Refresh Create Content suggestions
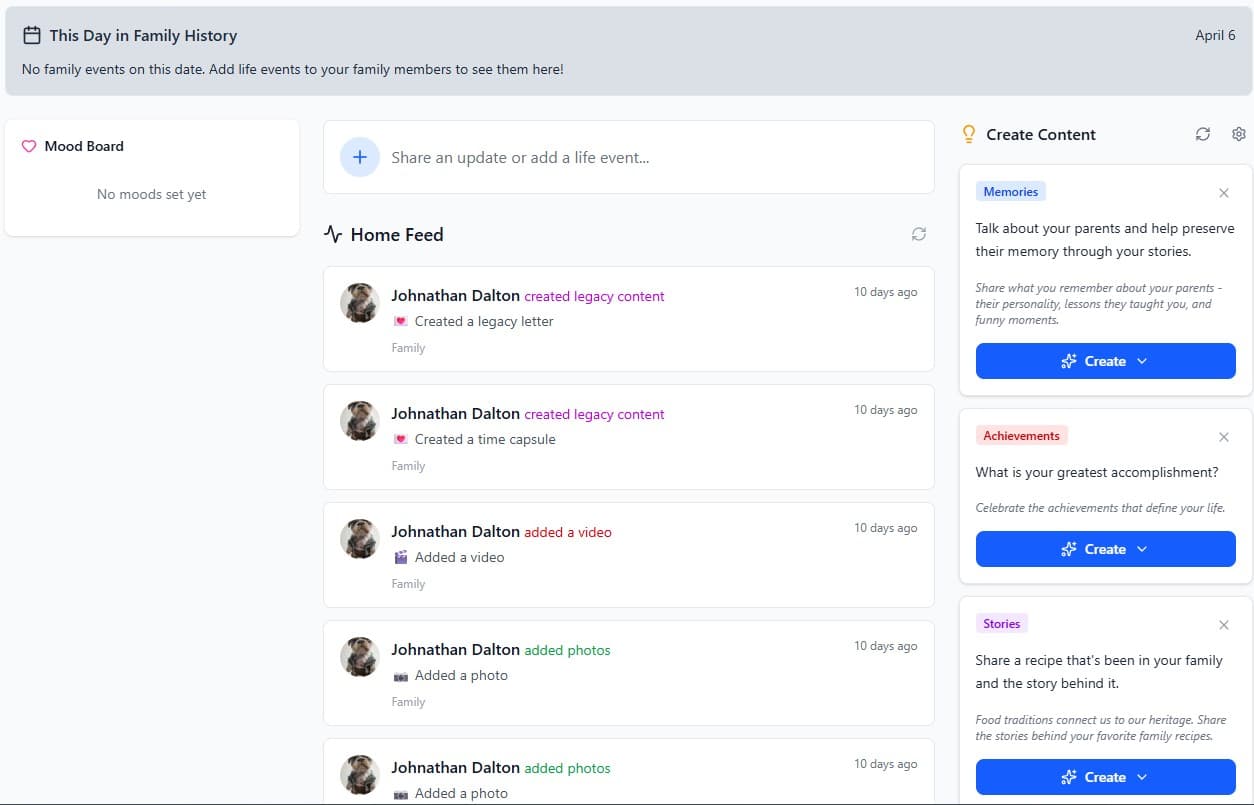The height and width of the screenshot is (805, 1254). click(x=1202, y=134)
